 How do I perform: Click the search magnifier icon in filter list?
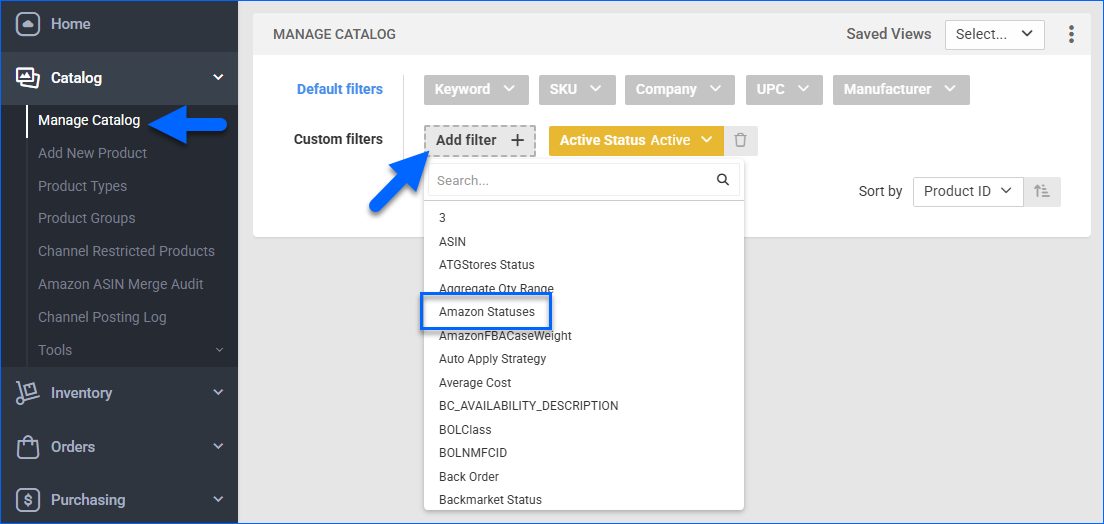pos(723,181)
